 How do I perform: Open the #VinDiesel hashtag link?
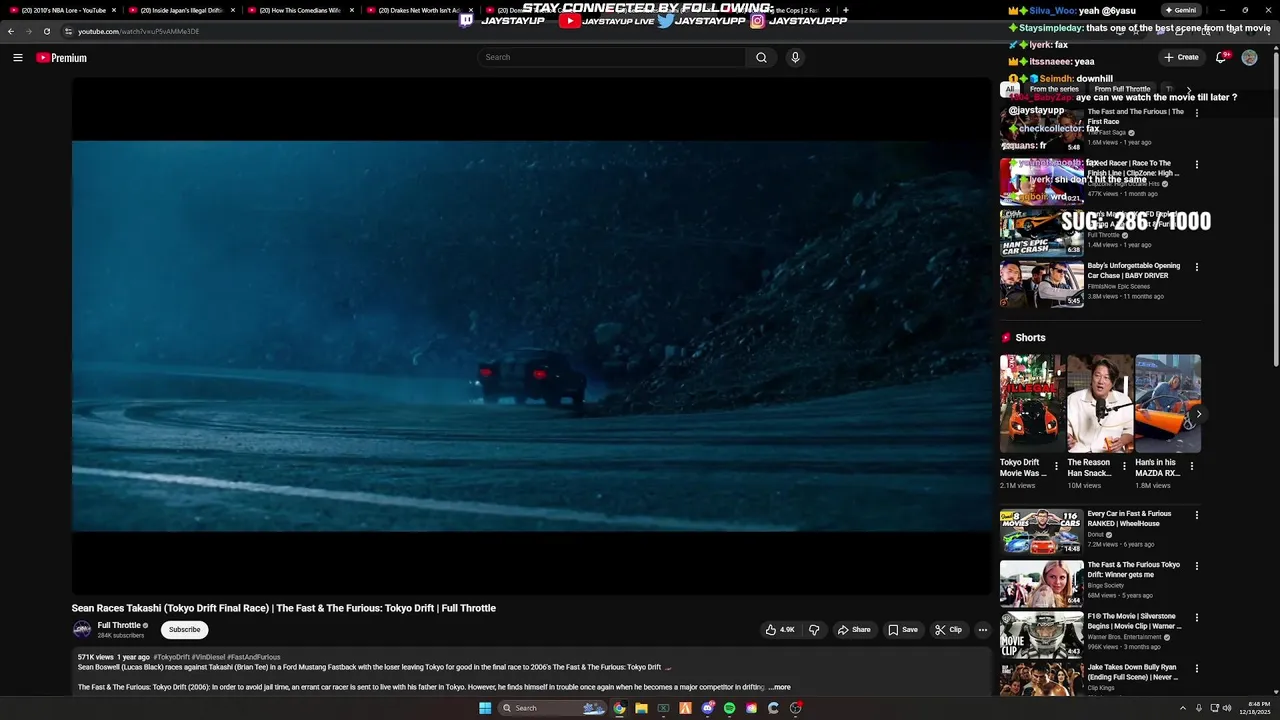click(x=208, y=657)
